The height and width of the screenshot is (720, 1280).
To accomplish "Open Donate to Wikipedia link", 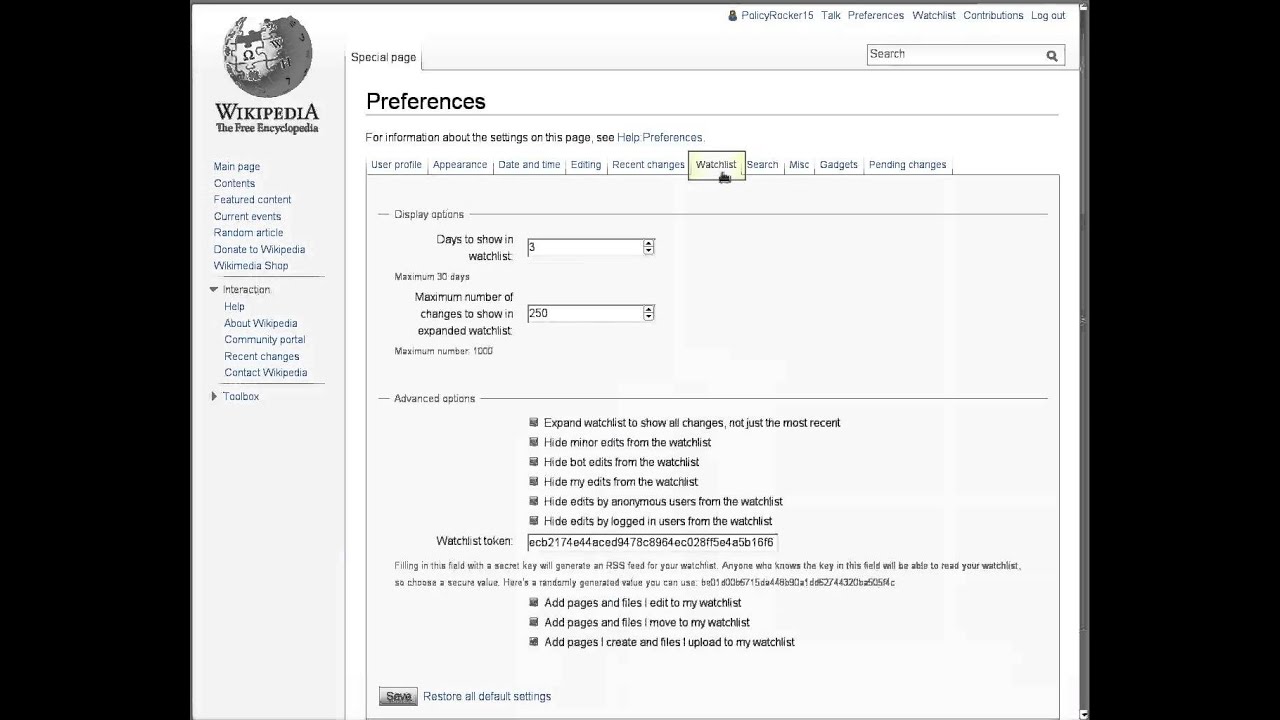I will 259,250.
